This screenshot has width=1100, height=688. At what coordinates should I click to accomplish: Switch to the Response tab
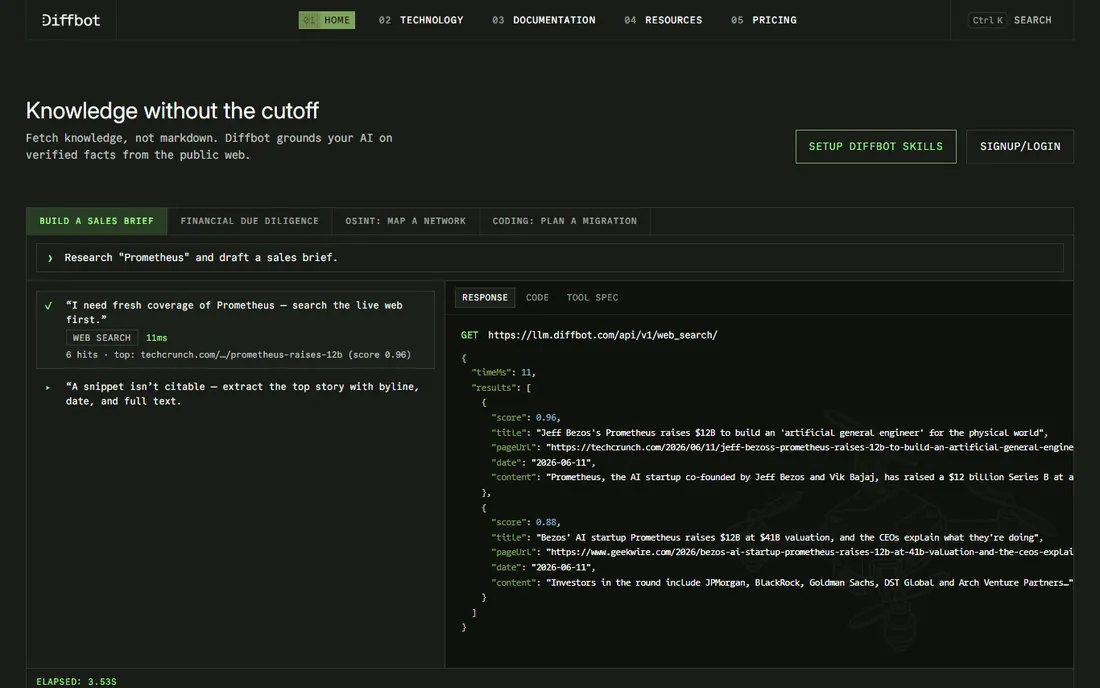tap(485, 297)
